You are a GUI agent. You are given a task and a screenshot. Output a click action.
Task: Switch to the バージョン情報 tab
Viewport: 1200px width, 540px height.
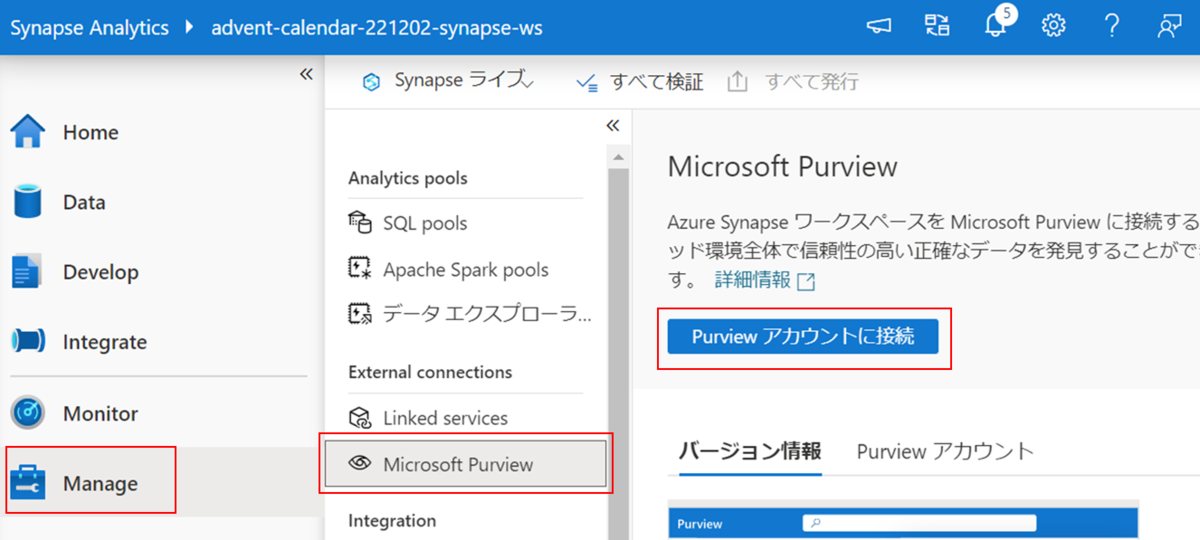[751, 450]
